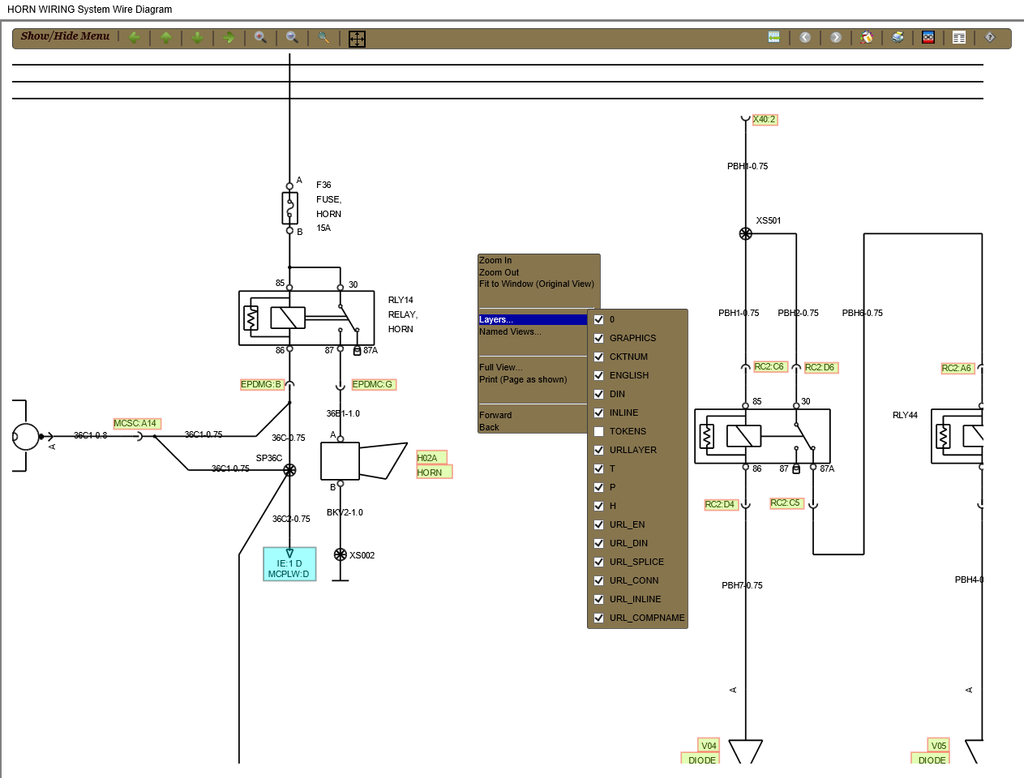Toggle the URL_CONN layer checkbox
The height and width of the screenshot is (778, 1024).
coord(598,580)
